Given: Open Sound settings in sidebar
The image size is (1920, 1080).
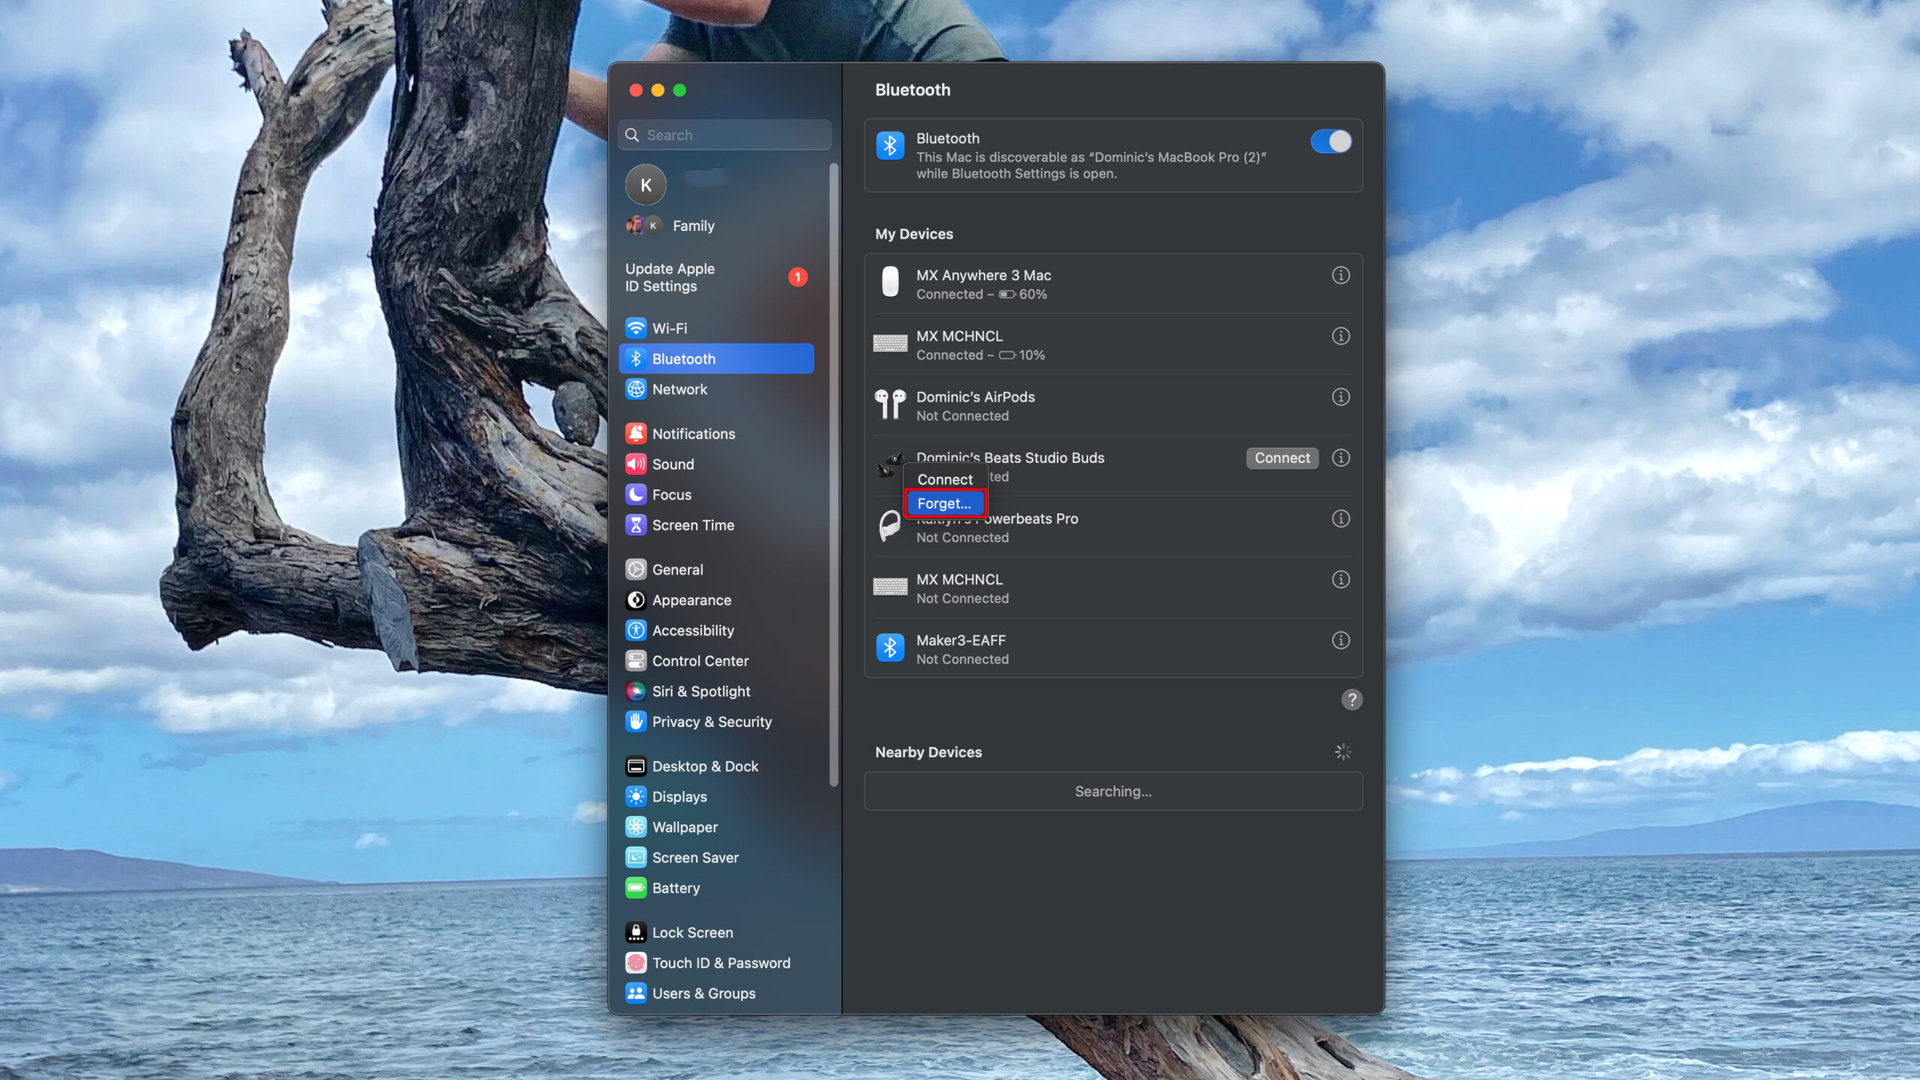Looking at the screenshot, I should point(672,464).
